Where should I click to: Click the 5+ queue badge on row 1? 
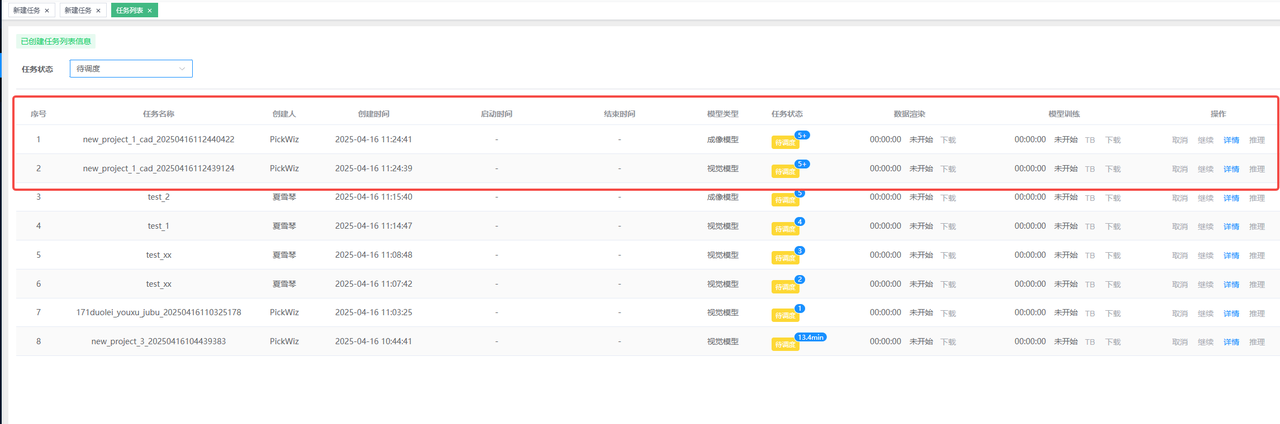pos(802,134)
